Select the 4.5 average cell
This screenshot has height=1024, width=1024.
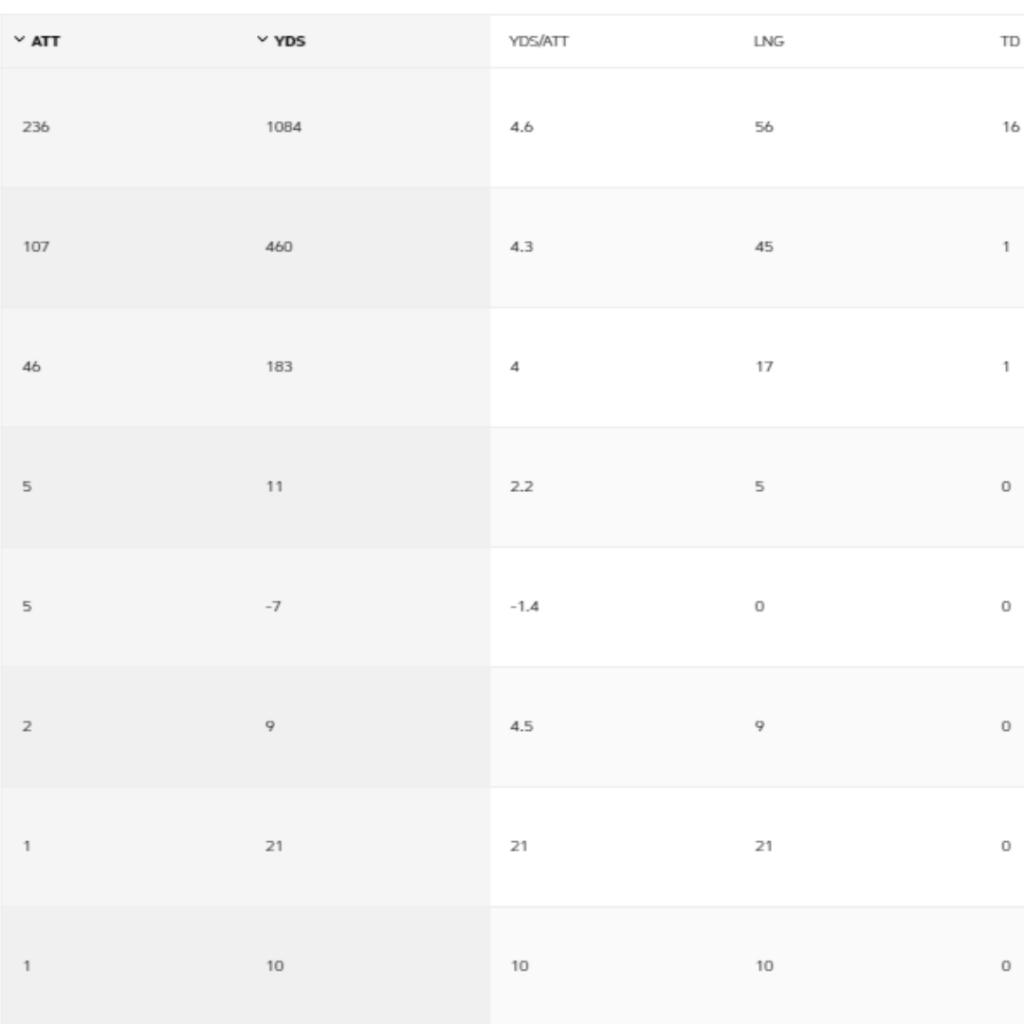(521, 727)
